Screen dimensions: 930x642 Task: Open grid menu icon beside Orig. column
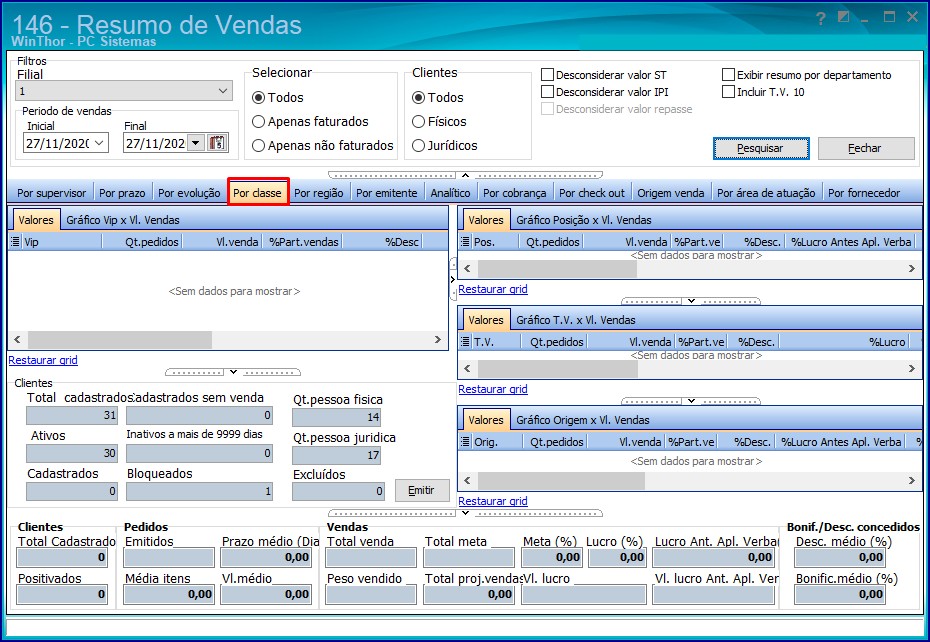[466, 441]
